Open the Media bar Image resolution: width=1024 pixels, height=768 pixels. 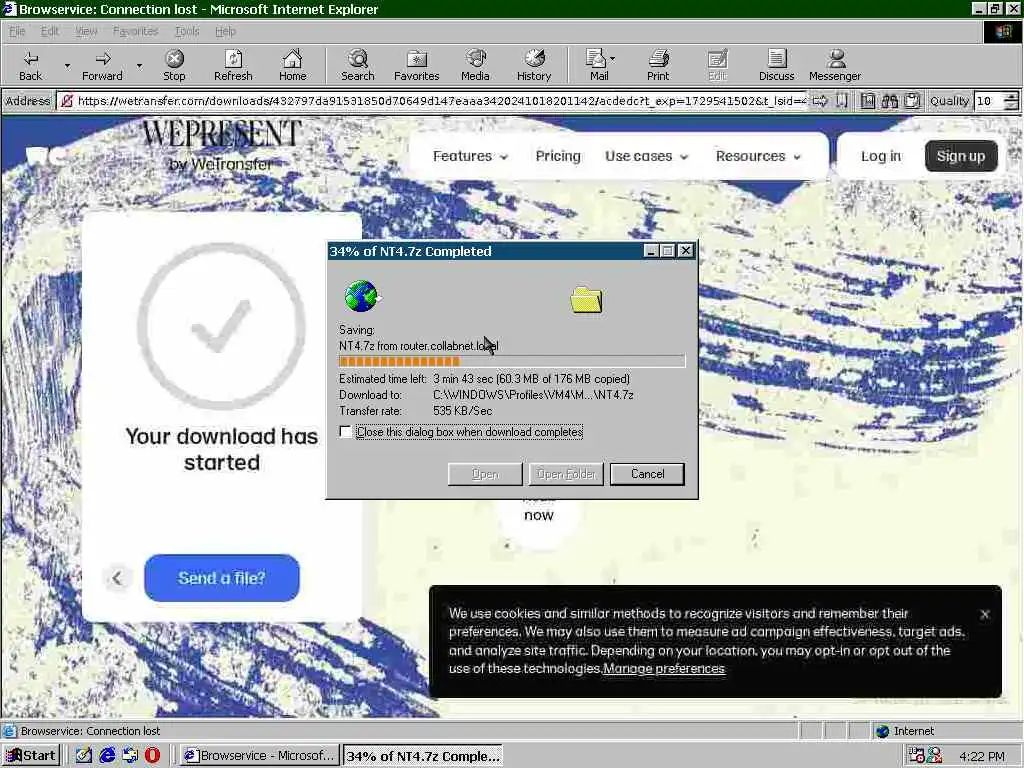click(x=475, y=65)
